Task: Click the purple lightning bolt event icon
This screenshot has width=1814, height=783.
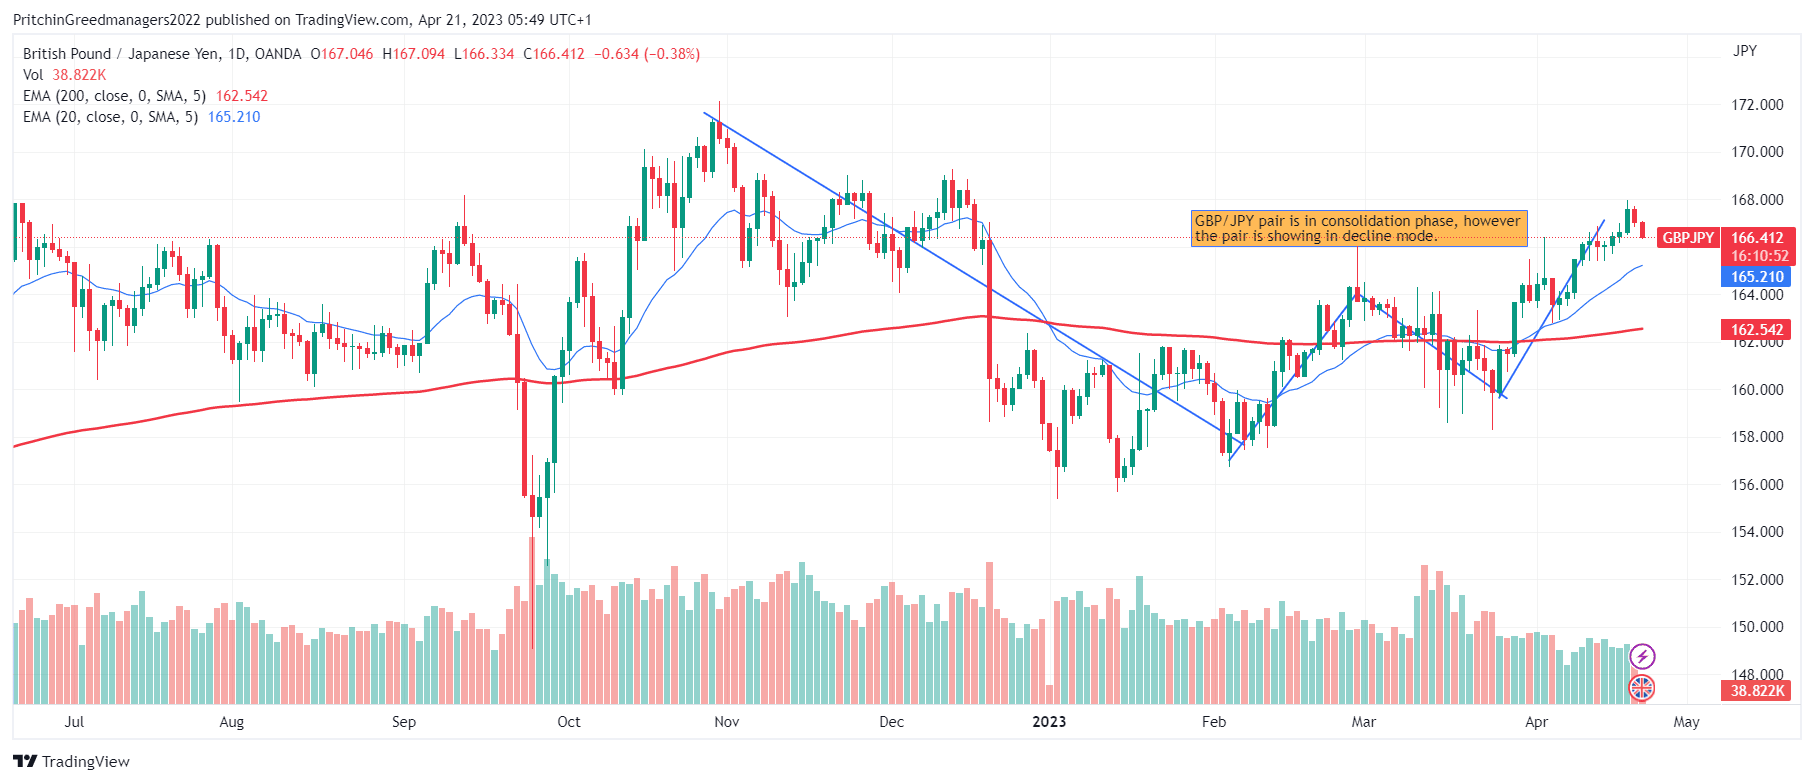Action: [1642, 657]
